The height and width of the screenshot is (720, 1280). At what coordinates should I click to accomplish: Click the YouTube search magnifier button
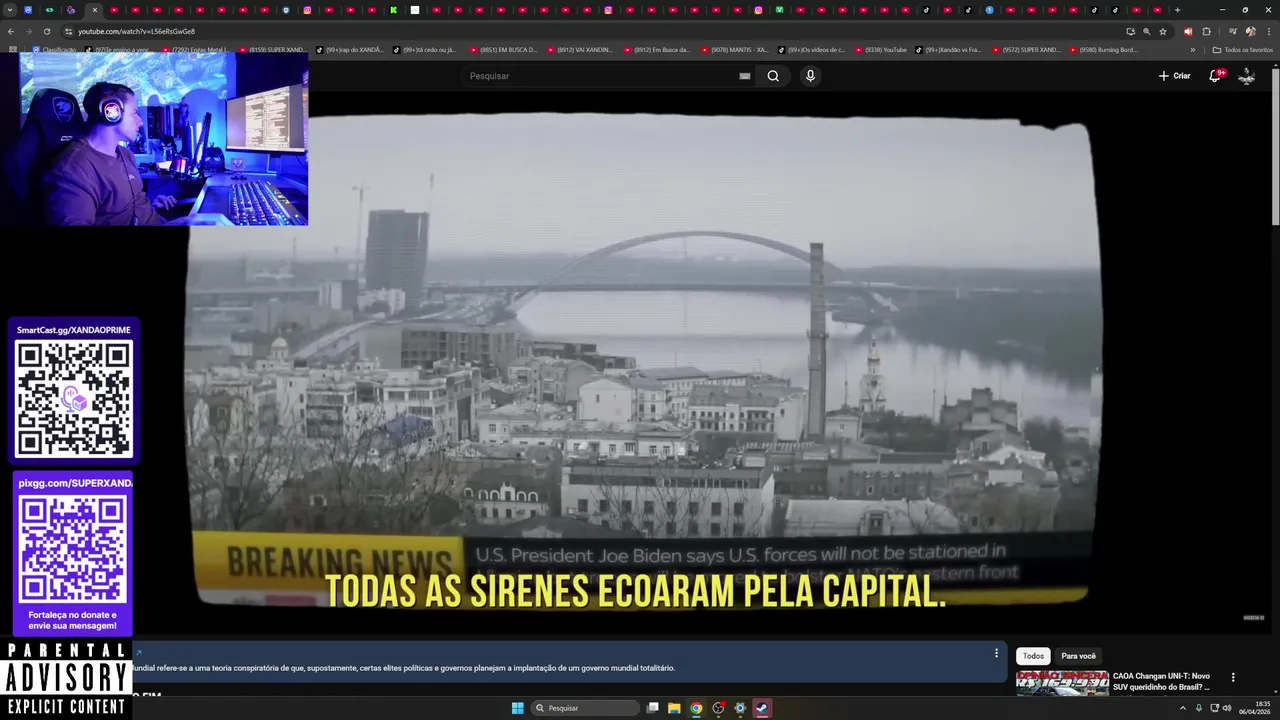773,76
